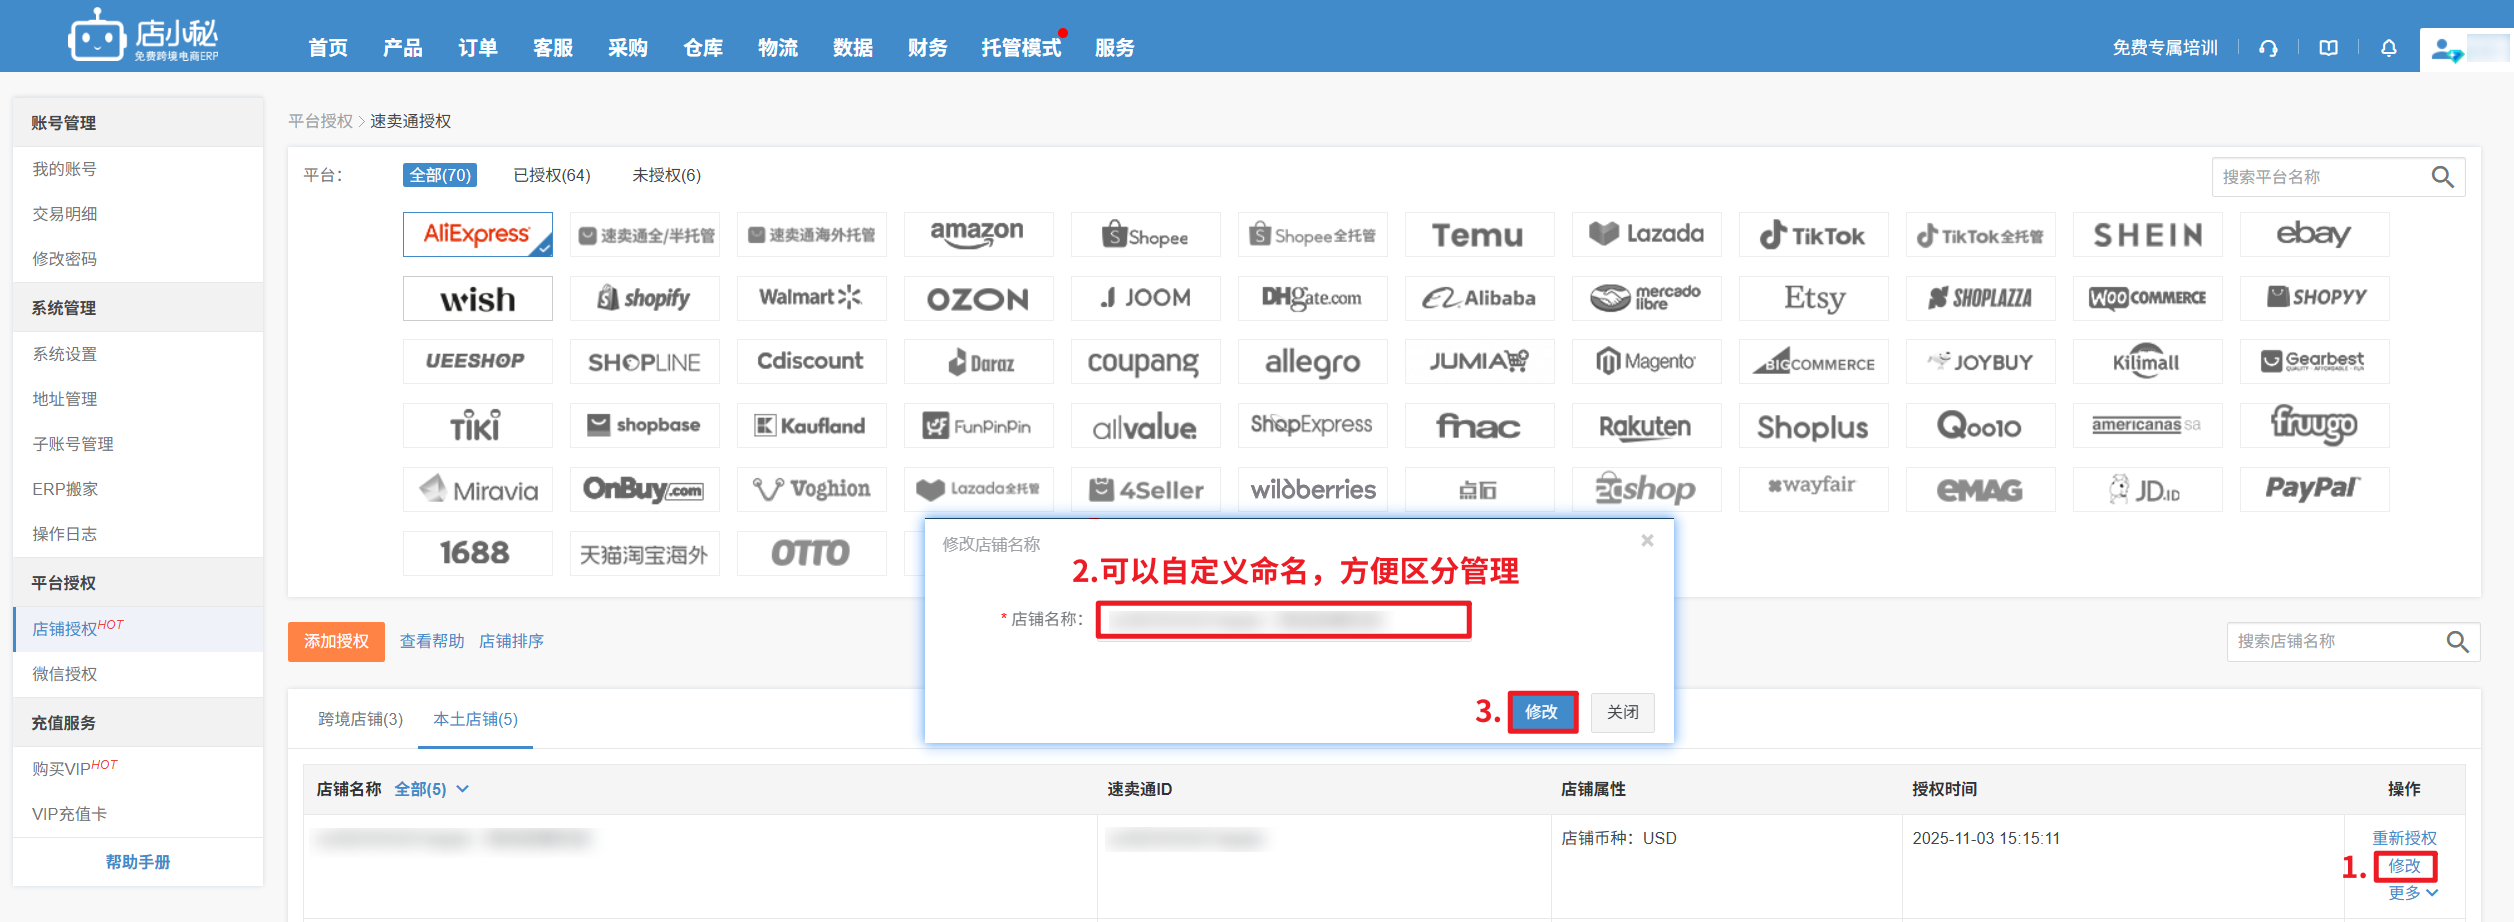Select the Etsy platform logo
This screenshot has width=2514, height=922.
click(x=1813, y=298)
